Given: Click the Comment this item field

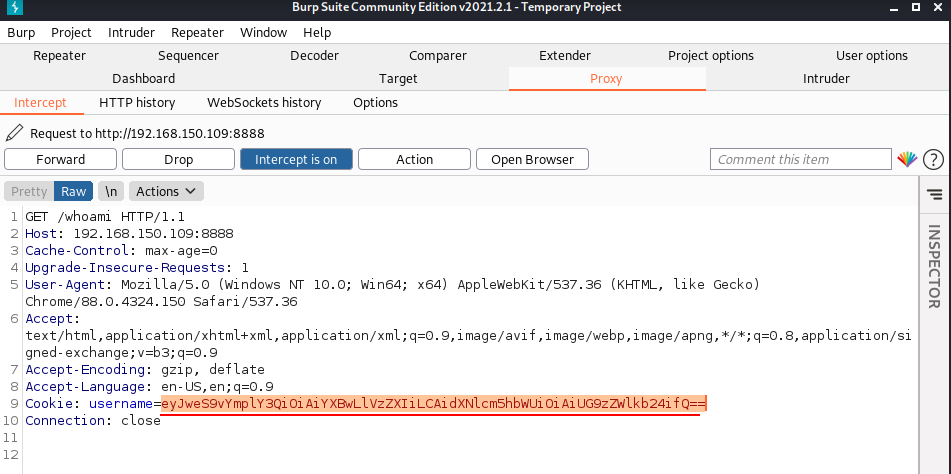Looking at the screenshot, I should [x=800, y=159].
